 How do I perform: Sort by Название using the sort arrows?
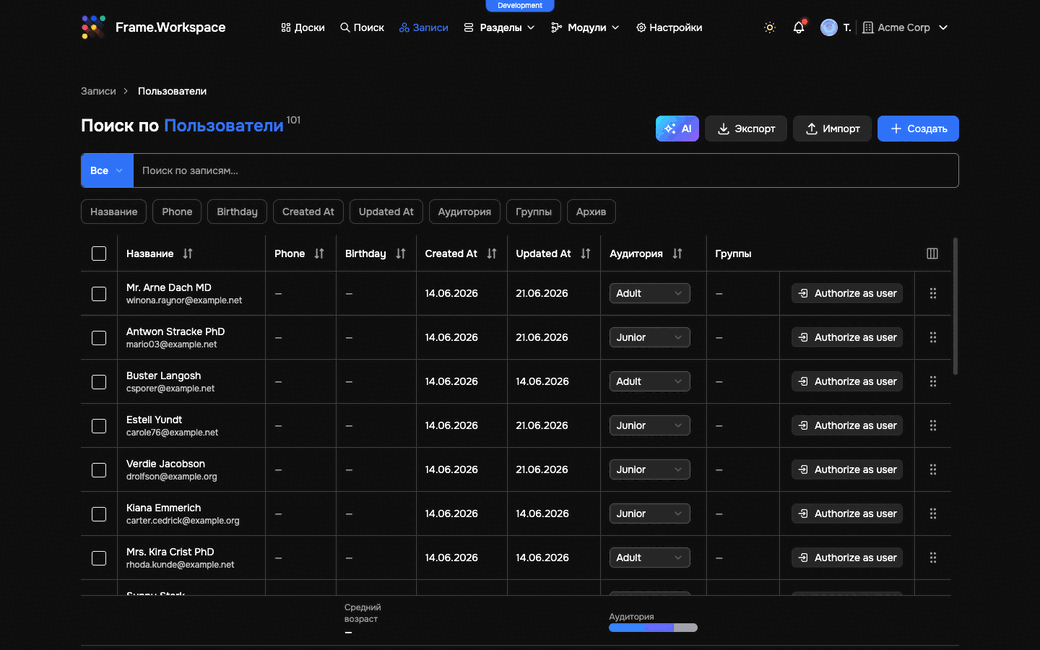pyautogui.click(x=188, y=253)
